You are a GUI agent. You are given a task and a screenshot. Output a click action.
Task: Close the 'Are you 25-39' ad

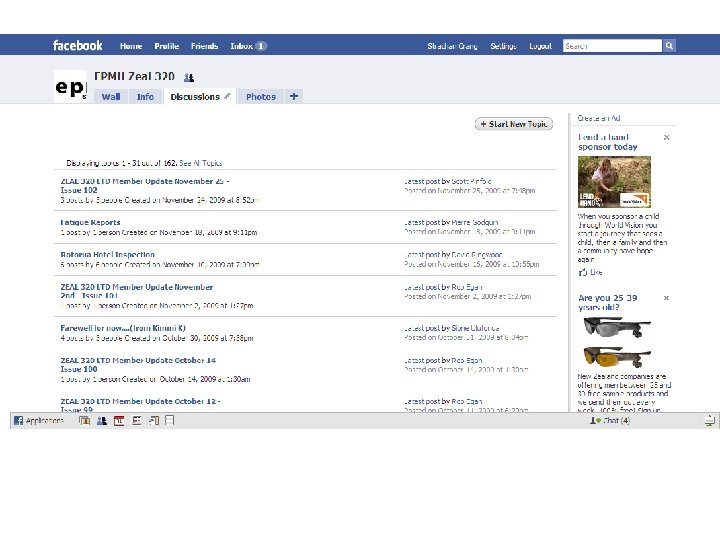666,298
